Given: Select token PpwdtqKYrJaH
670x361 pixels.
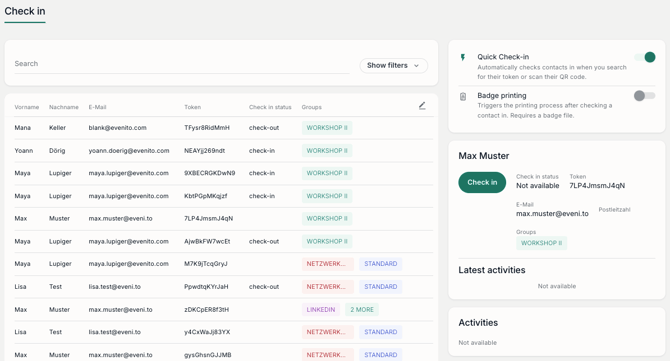Looking at the screenshot, I should [x=206, y=287].
